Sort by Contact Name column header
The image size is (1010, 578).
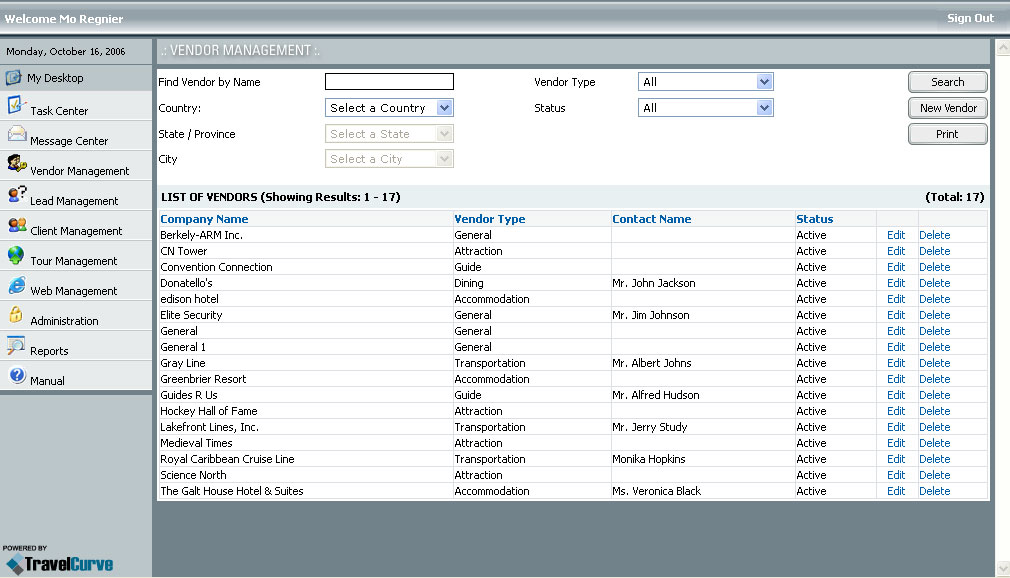pyautogui.click(x=651, y=219)
